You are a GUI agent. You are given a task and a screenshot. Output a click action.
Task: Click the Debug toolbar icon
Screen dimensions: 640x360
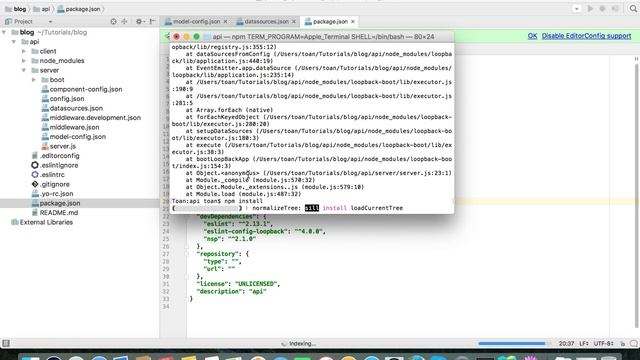pos(602,9)
